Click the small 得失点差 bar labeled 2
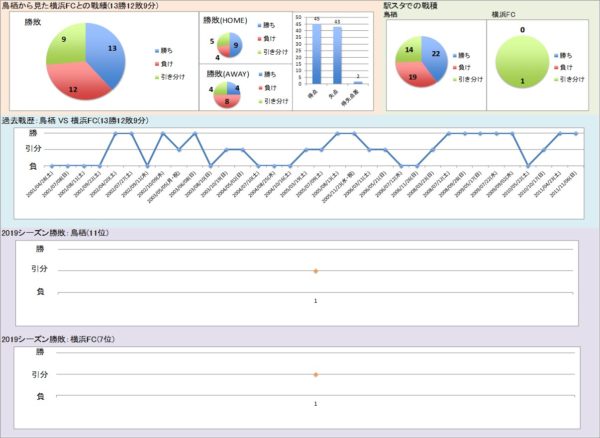The height and width of the screenshot is (438, 600). pos(358,83)
